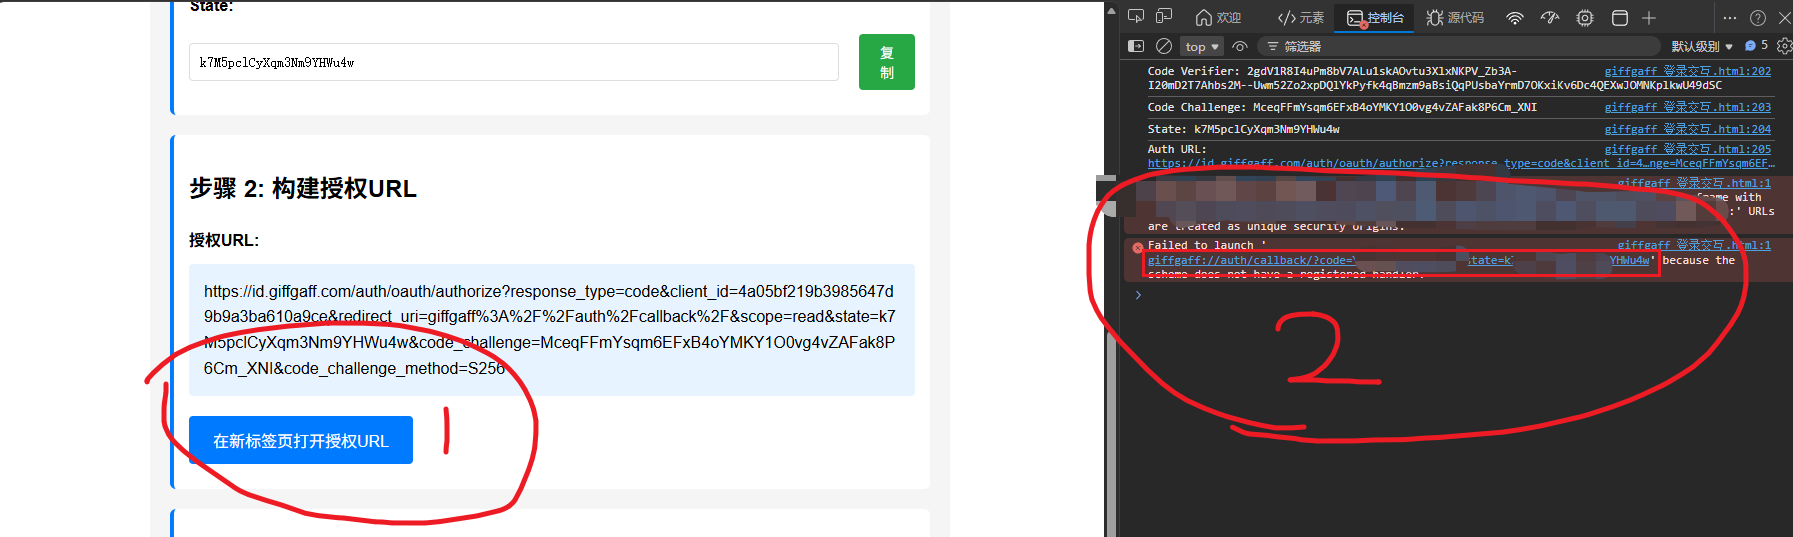Open console settings gear icon
This screenshot has width=1793, height=537.
1784,46
